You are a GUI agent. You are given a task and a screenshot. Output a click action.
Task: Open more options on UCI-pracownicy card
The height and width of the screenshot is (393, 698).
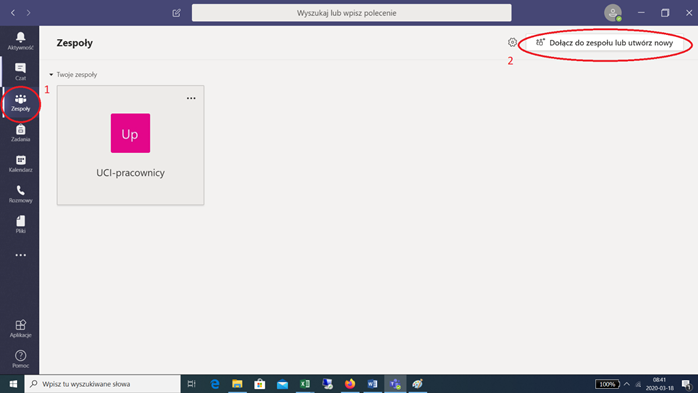point(191,98)
